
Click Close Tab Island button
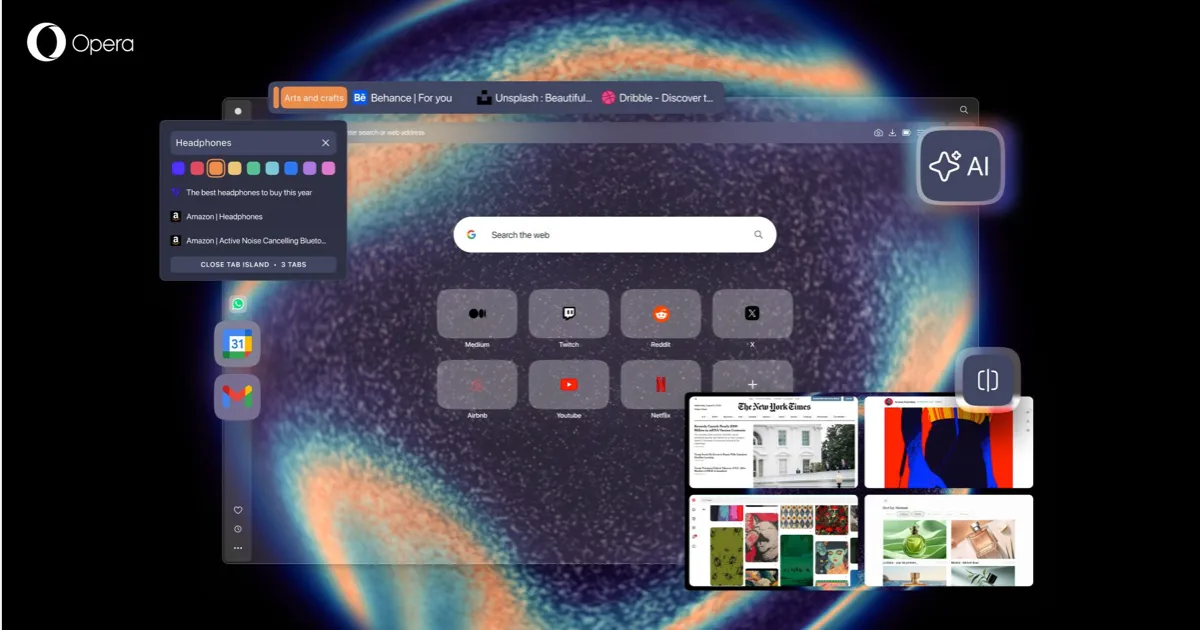253,265
